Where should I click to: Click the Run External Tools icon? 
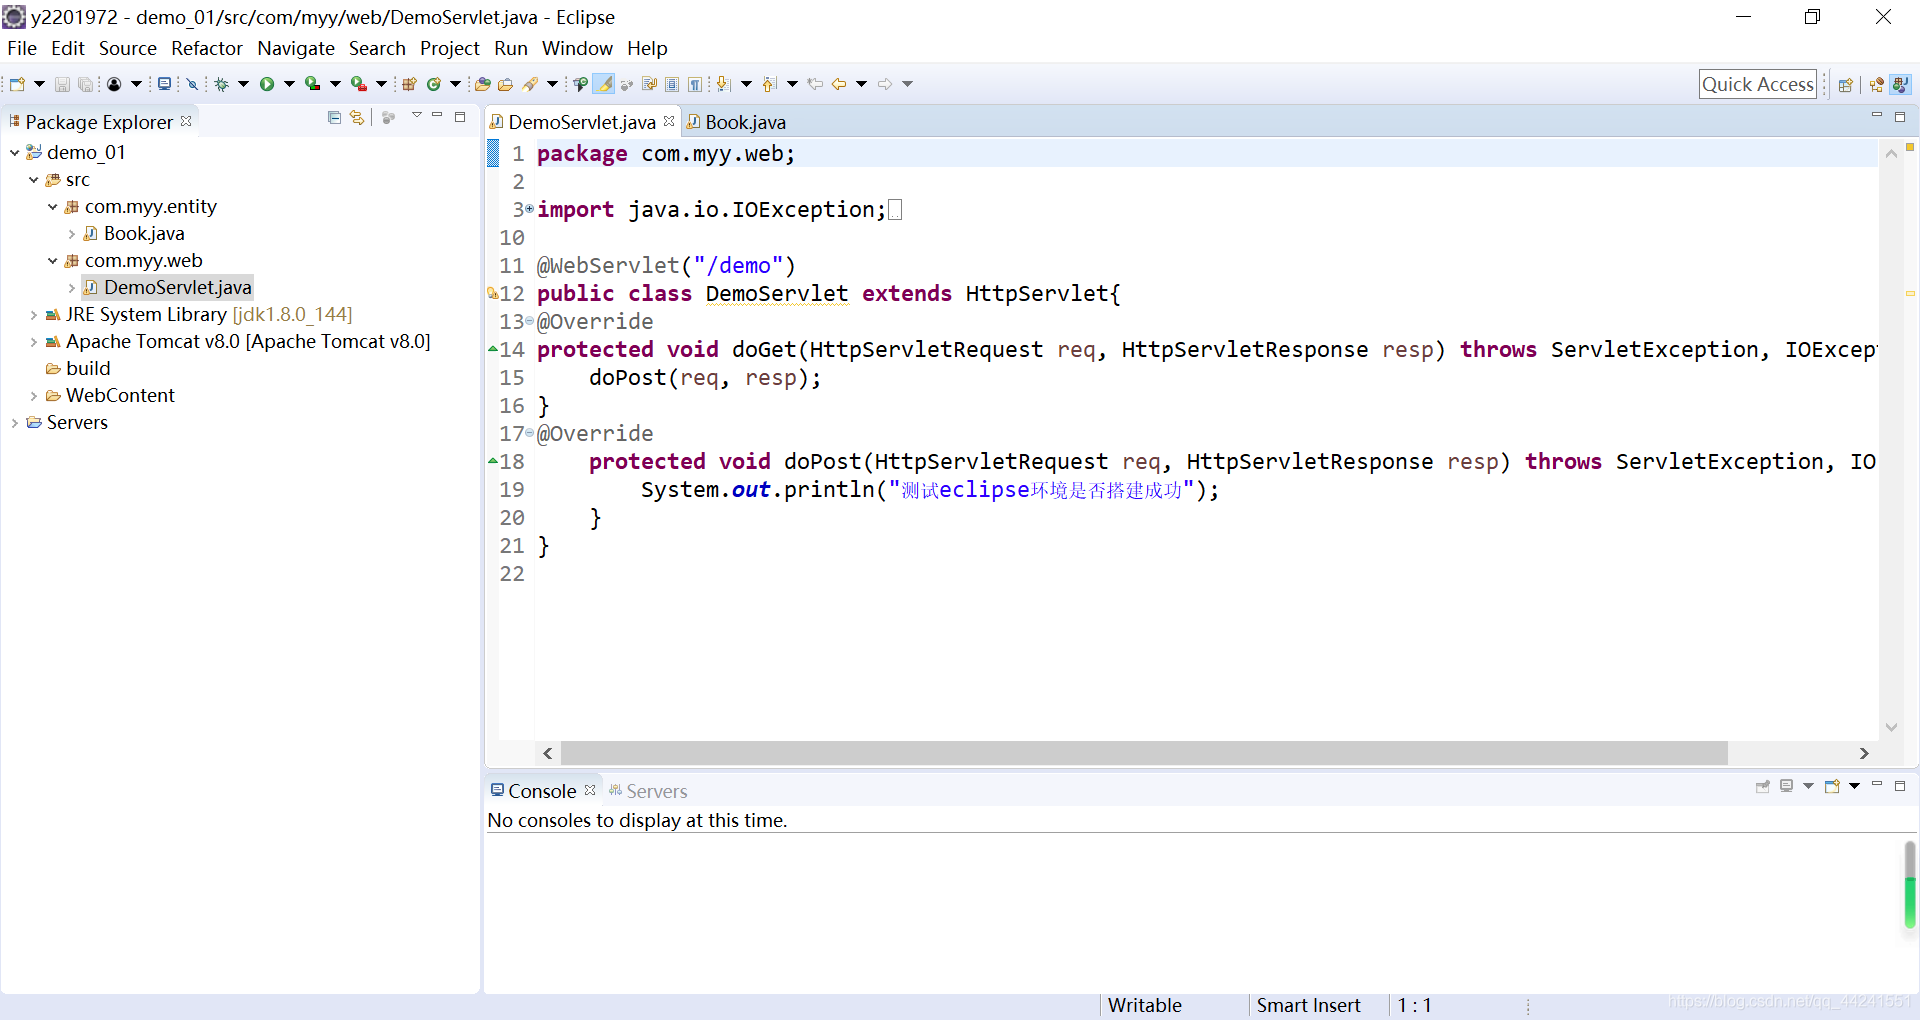(x=358, y=84)
